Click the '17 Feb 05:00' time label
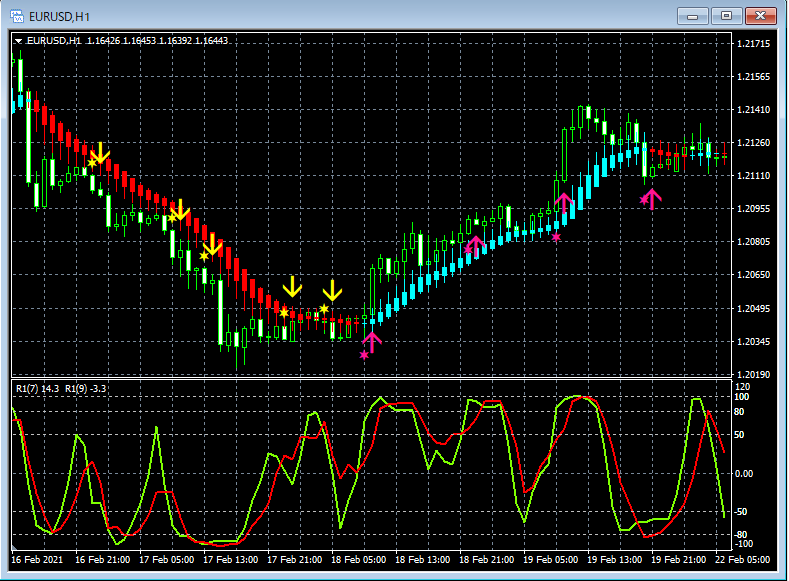 167,559
